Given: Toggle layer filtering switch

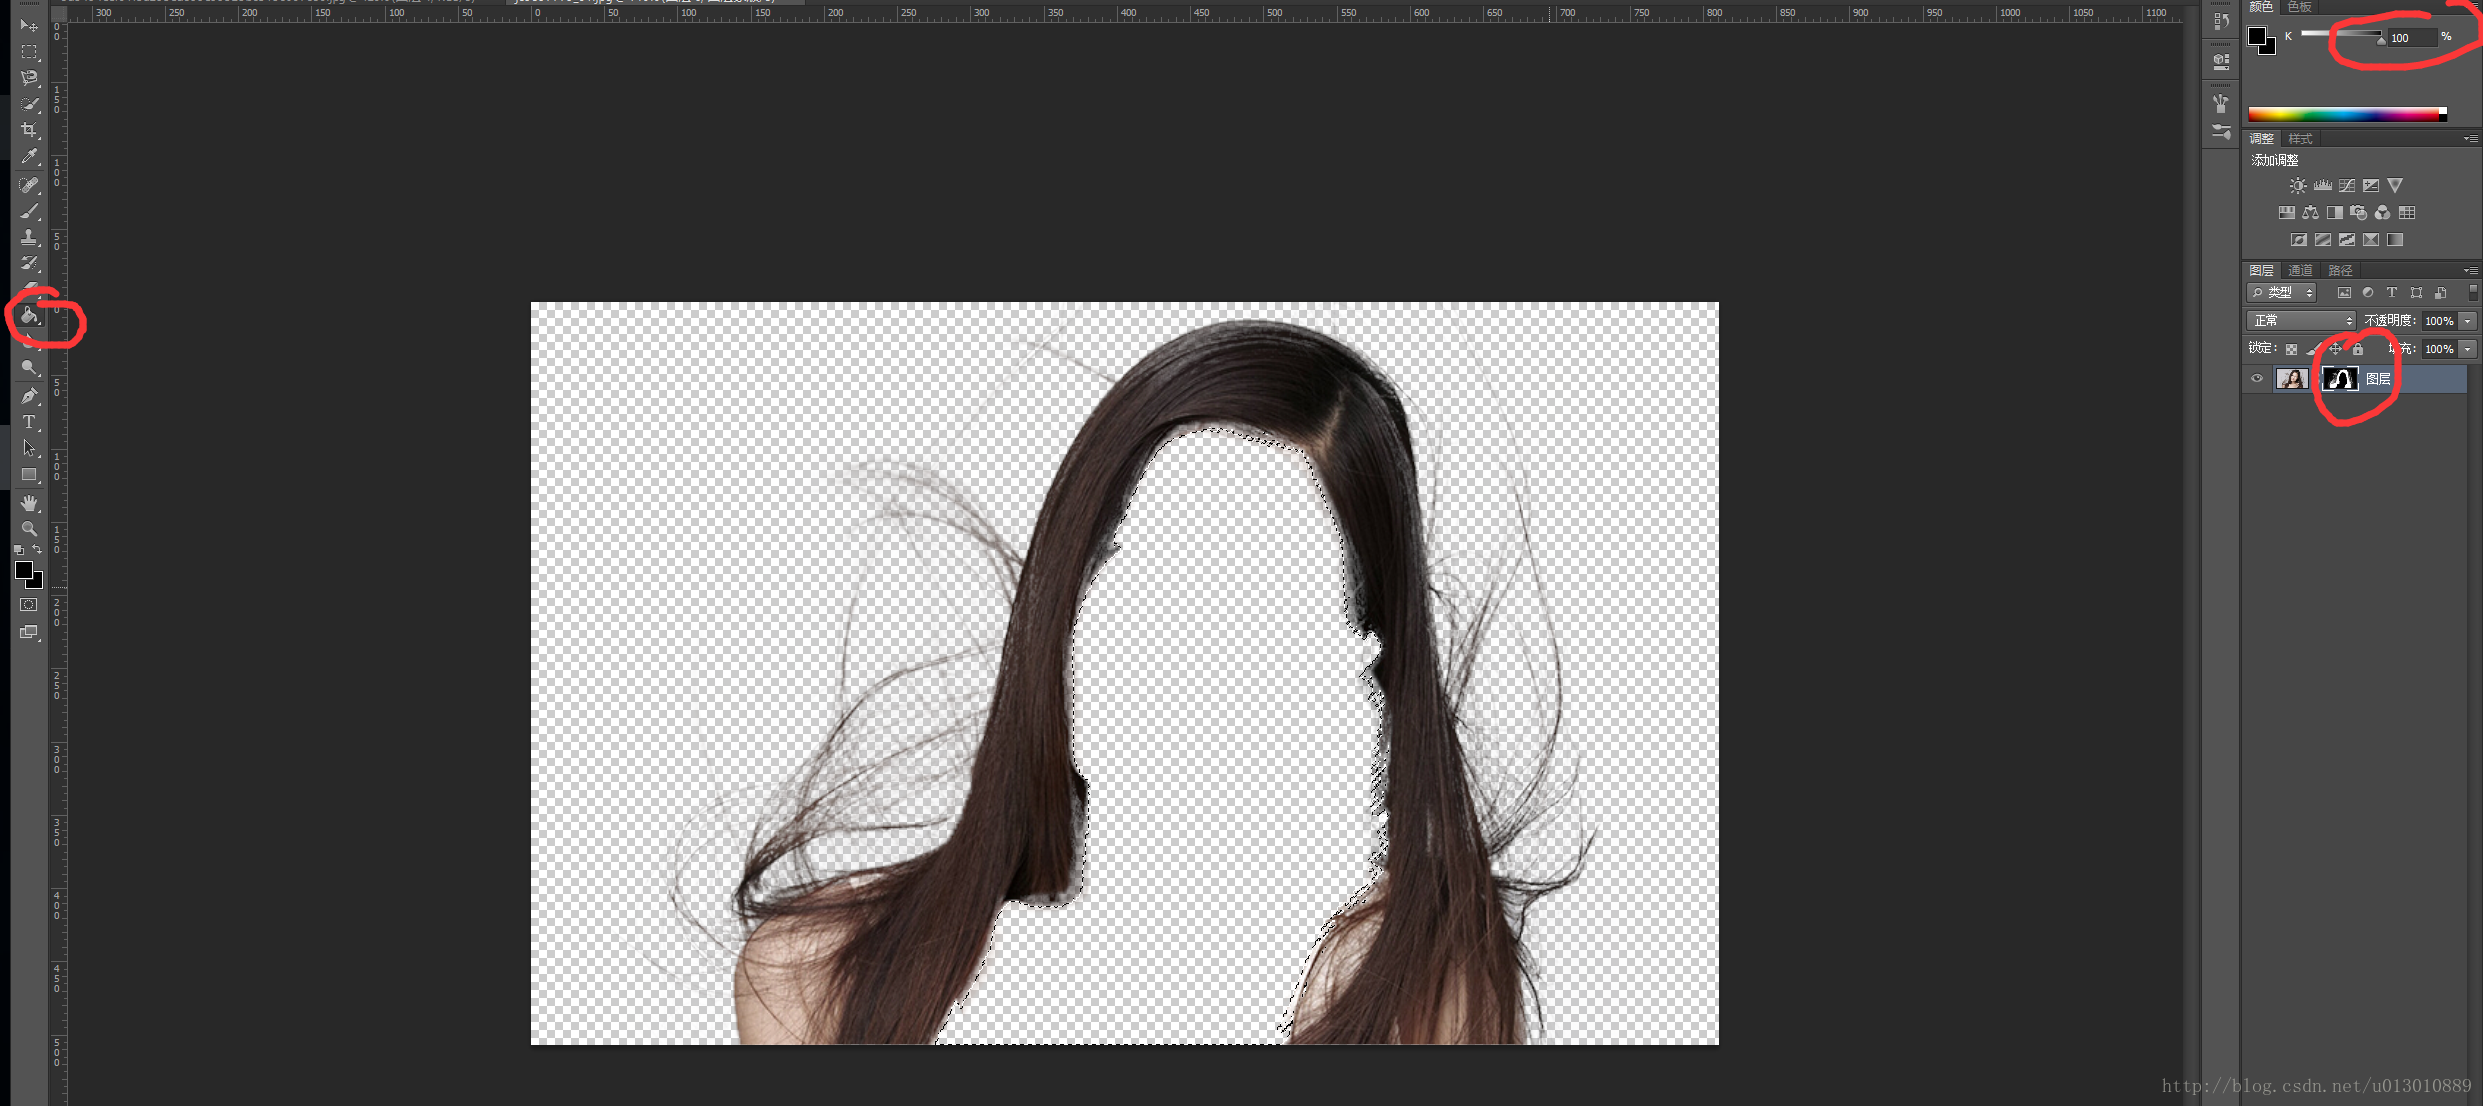Looking at the screenshot, I should (x=2473, y=293).
